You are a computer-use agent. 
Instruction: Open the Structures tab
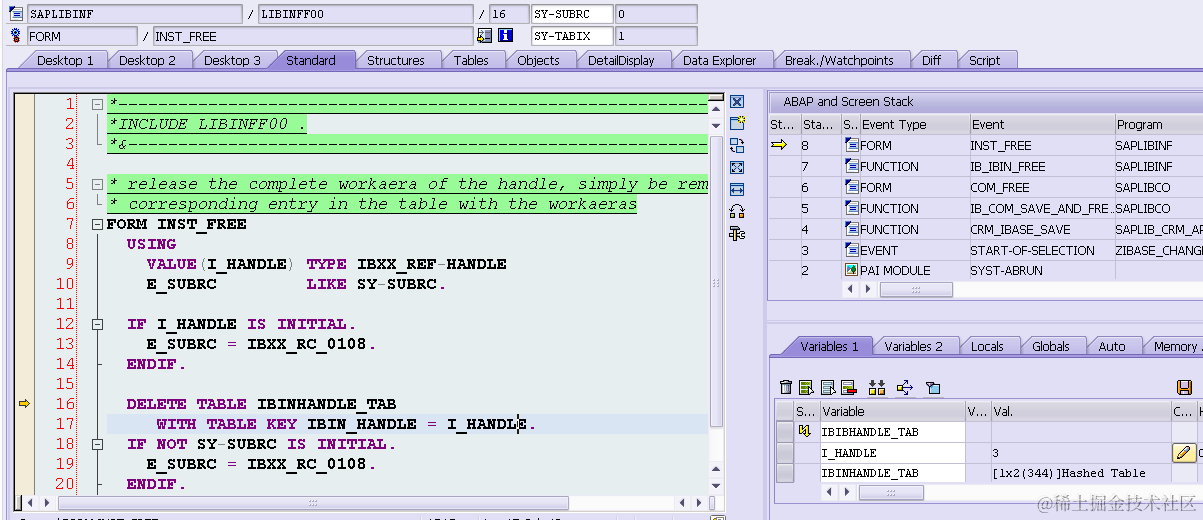[395, 60]
